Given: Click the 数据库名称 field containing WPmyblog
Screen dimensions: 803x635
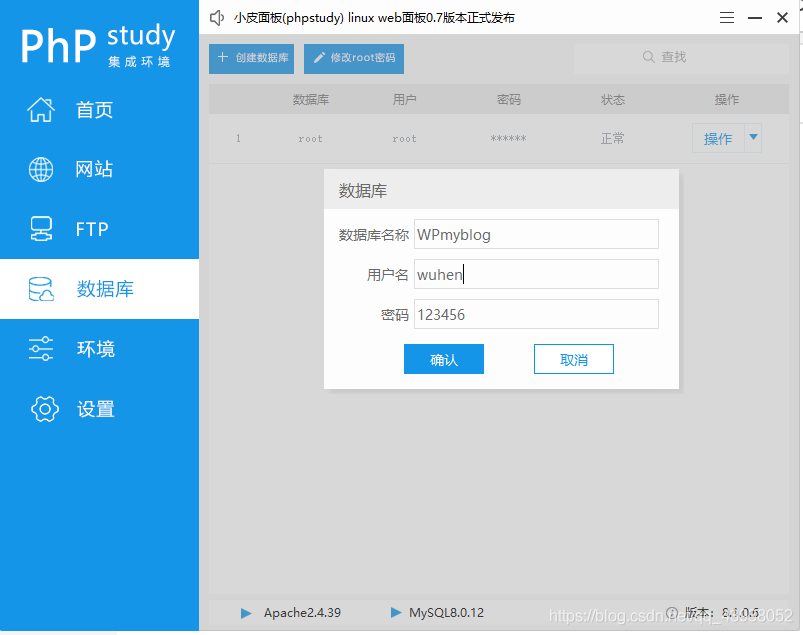Looking at the screenshot, I should point(536,235).
